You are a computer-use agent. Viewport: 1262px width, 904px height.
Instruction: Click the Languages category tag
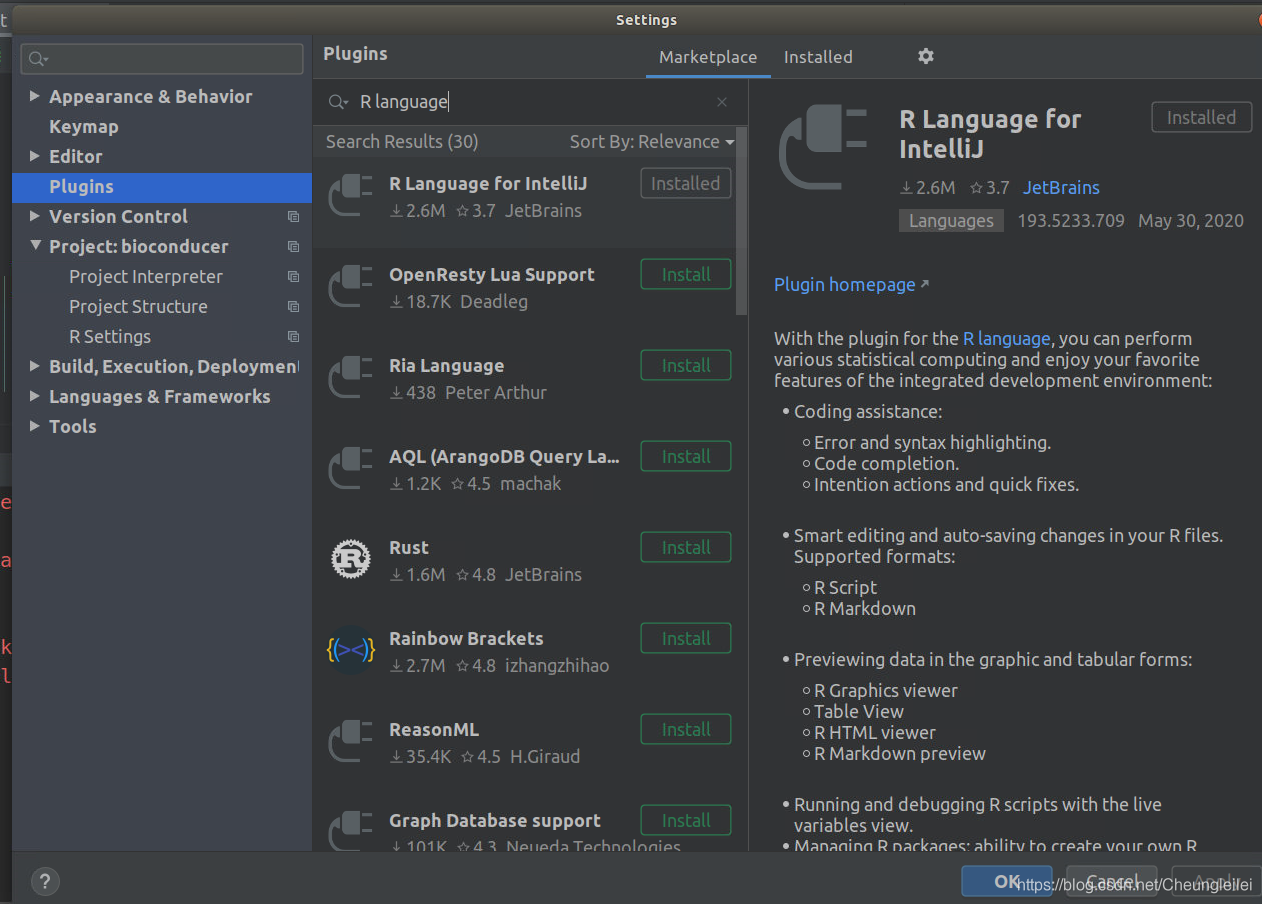pos(951,221)
